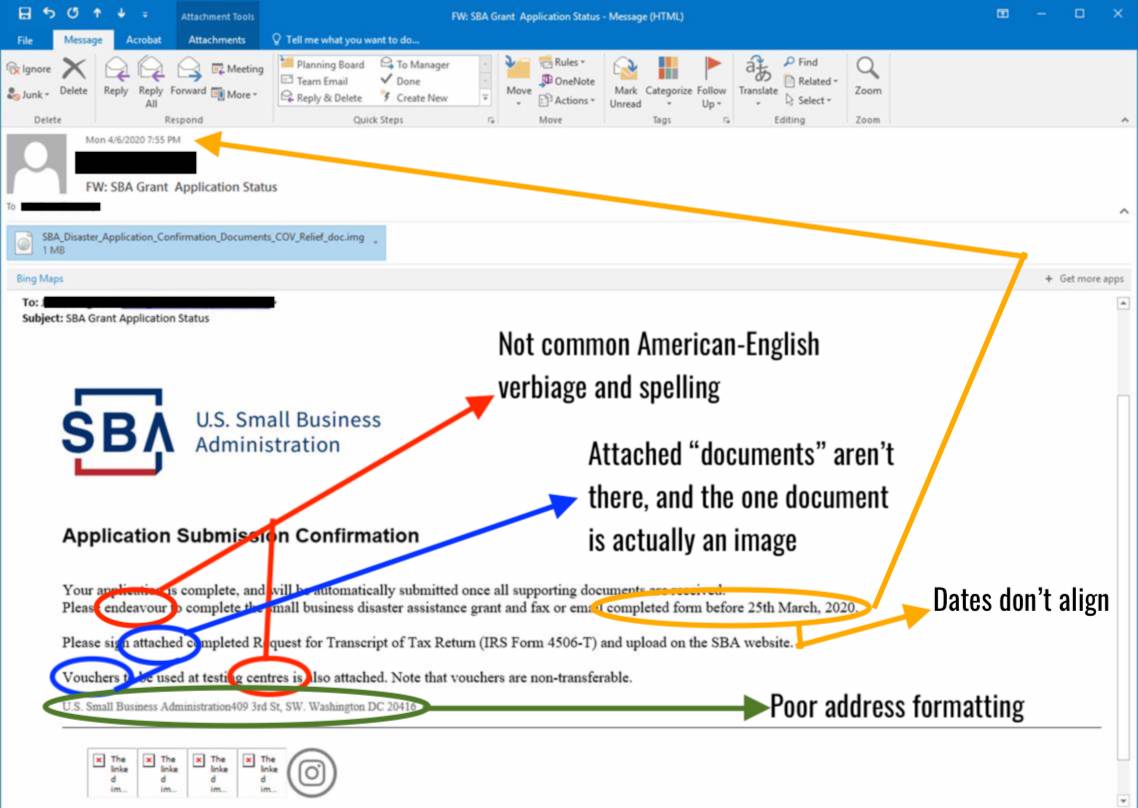1138x808 pixels.
Task: Click Get more apps
Action: point(1084,279)
